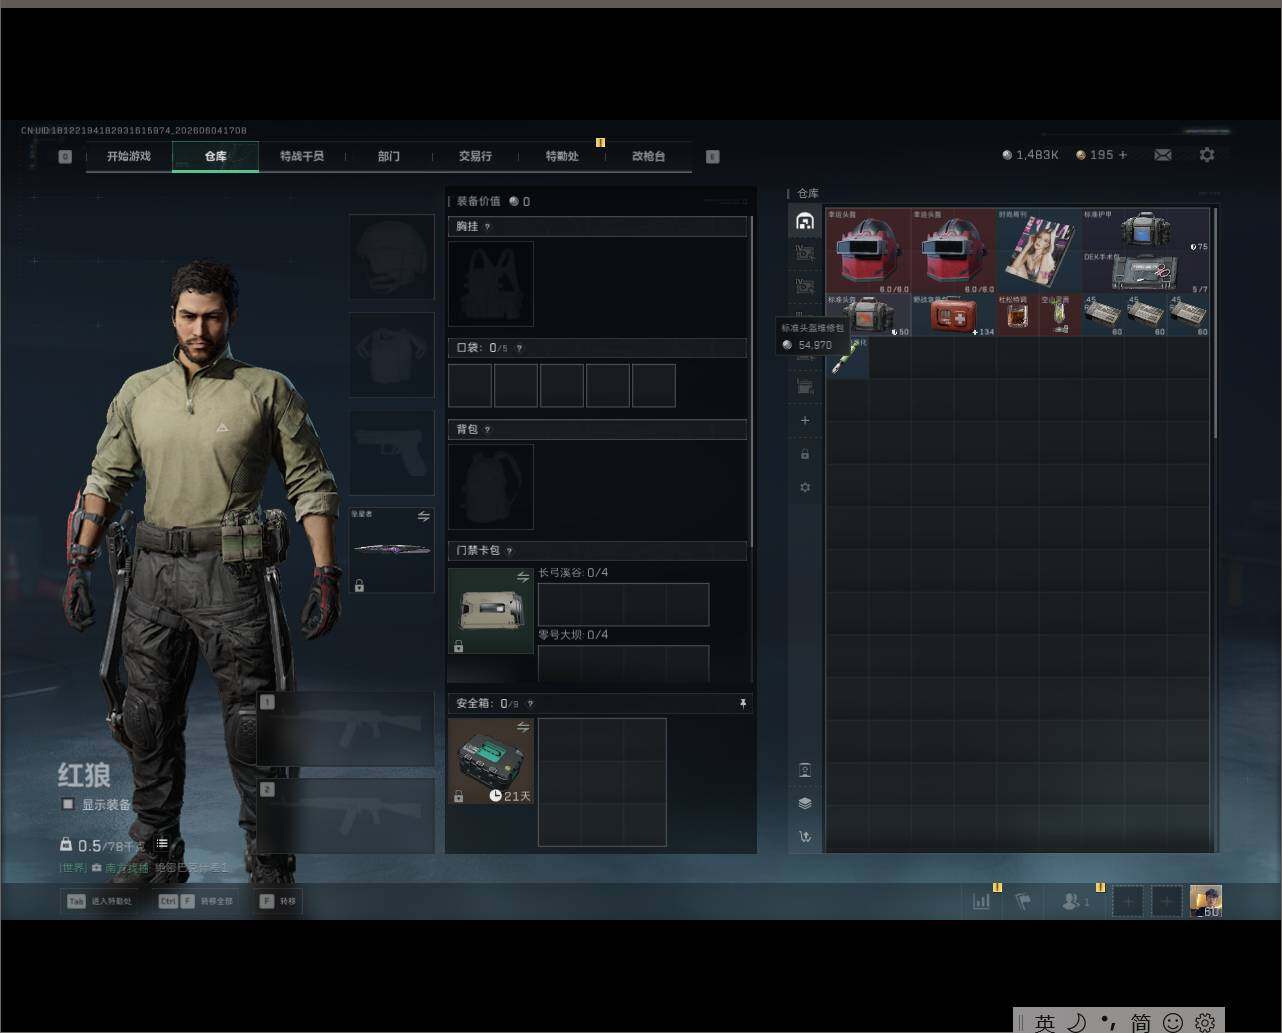1282x1033 pixels.
Task: Click the empty primary weapon slot 1
Action: click(346, 731)
